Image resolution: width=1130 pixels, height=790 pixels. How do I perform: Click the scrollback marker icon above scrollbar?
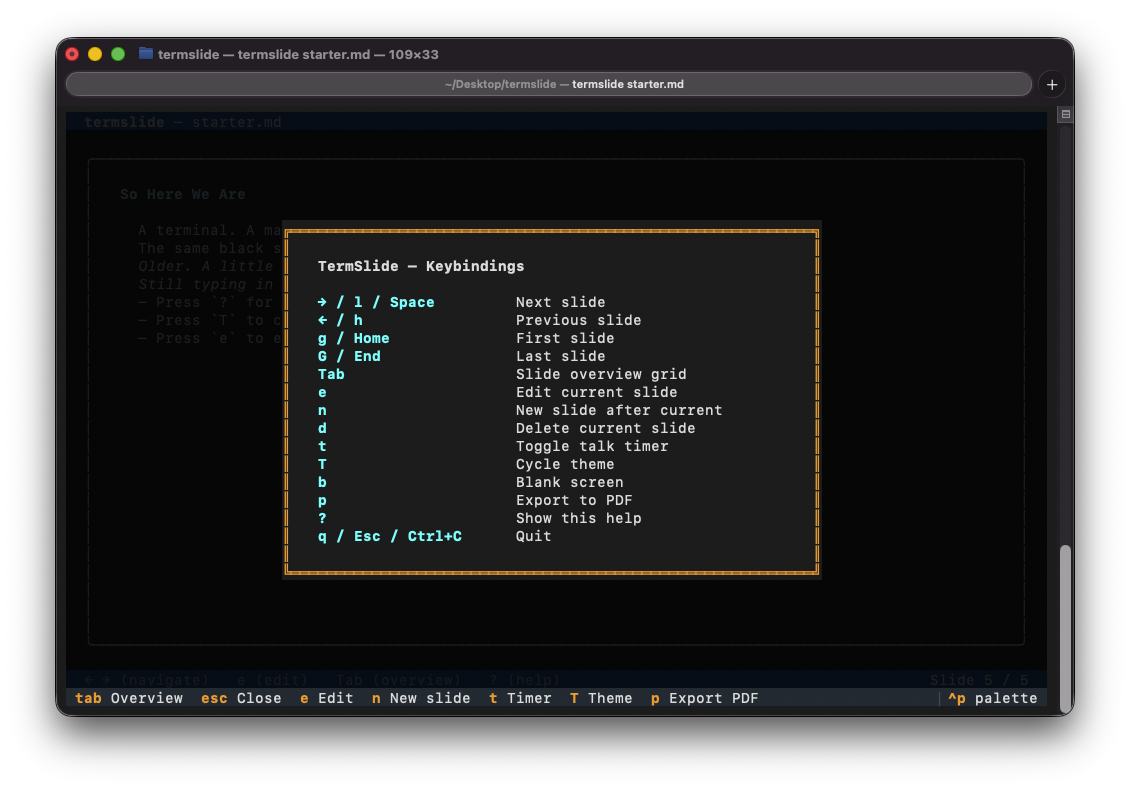pyautogui.click(x=1065, y=114)
